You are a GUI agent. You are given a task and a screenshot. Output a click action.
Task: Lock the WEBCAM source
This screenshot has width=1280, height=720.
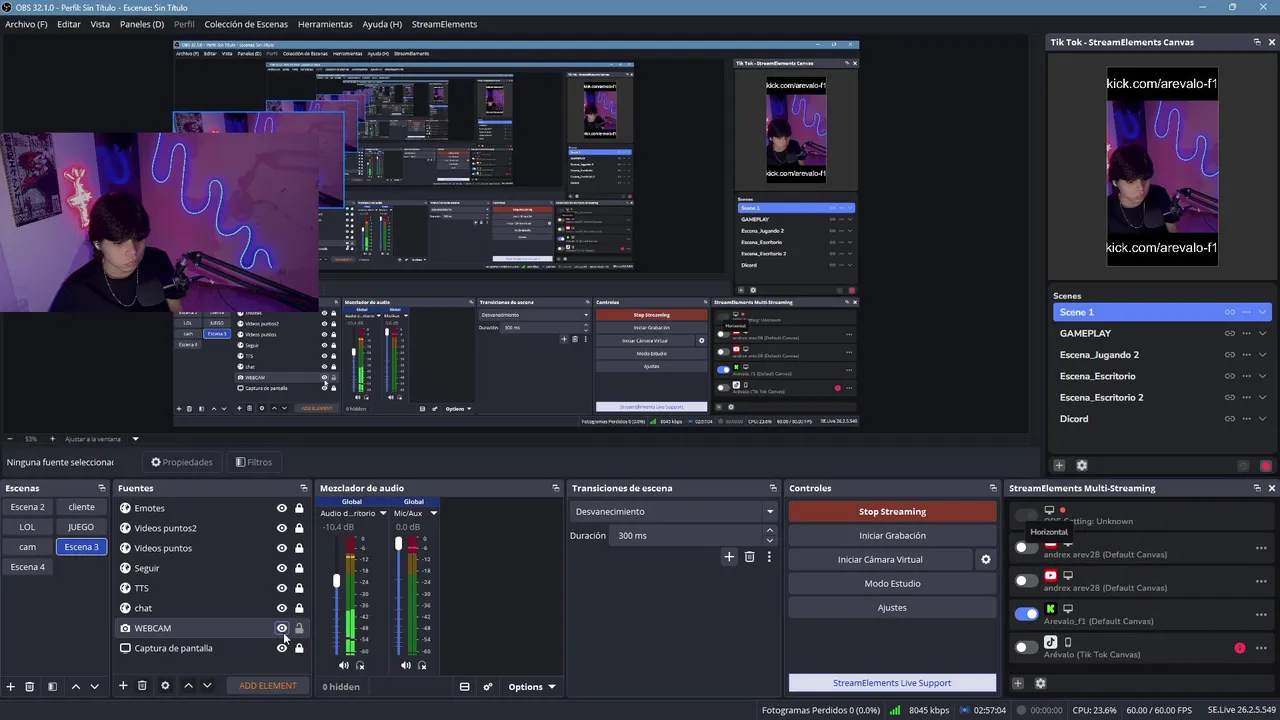coord(299,628)
